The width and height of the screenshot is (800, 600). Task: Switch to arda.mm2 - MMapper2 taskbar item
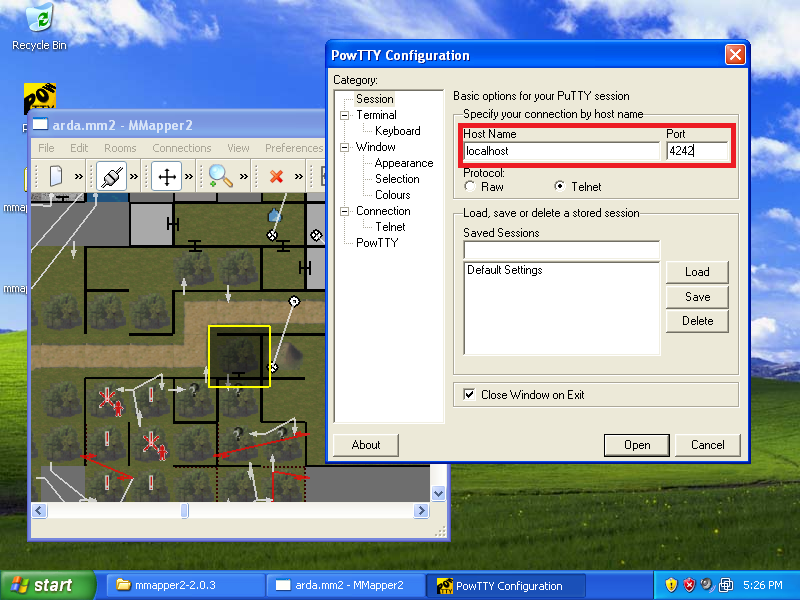[x=345, y=585]
